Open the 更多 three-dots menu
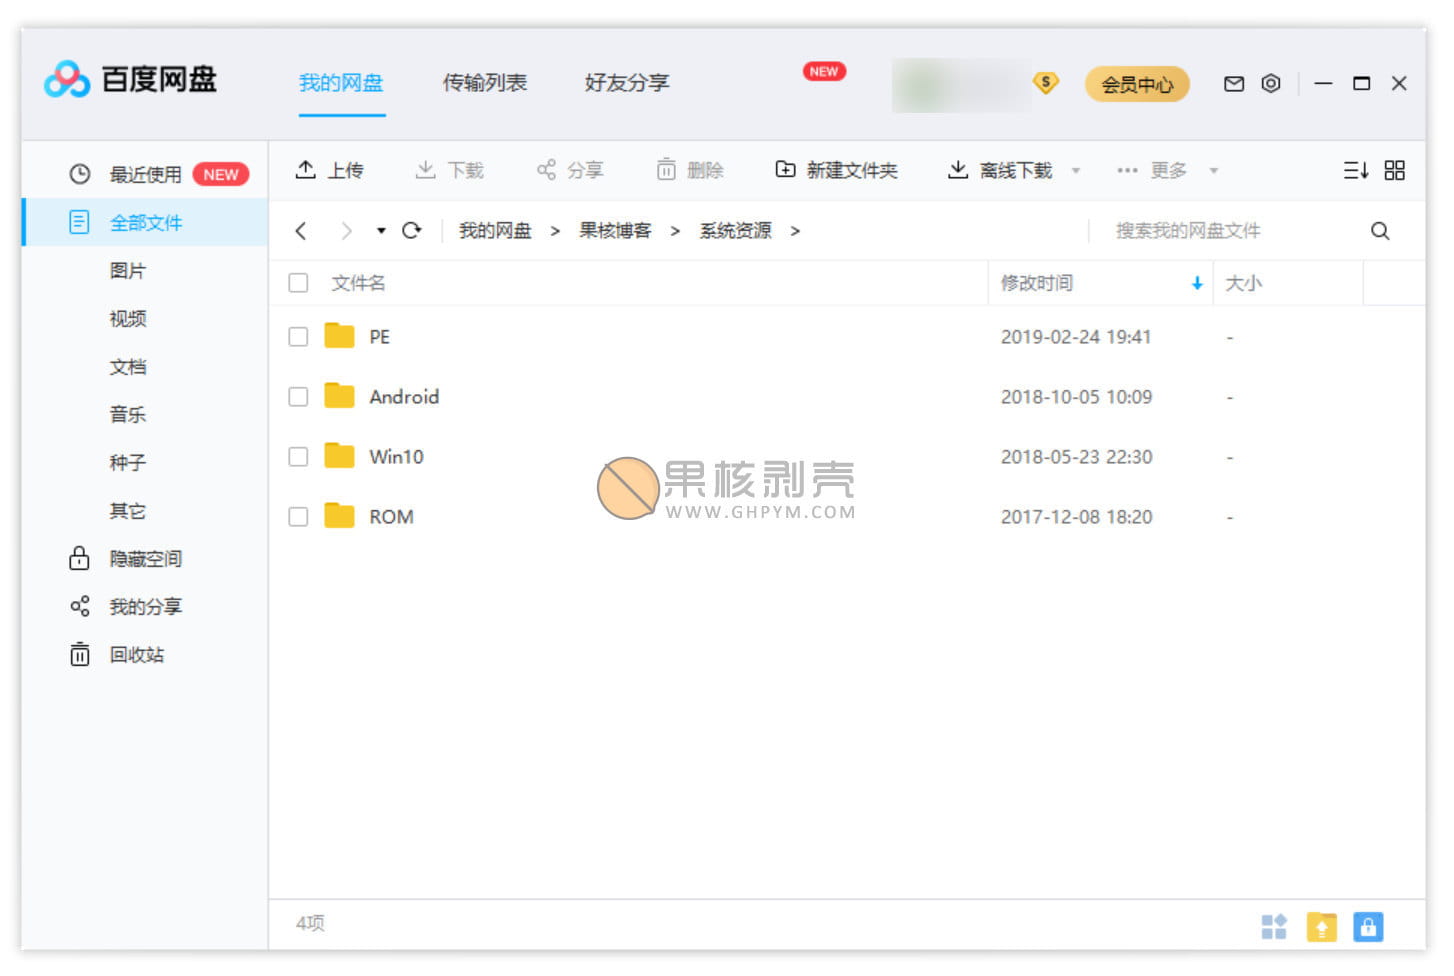The width and height of the screenshot is (1454, 976). (x=1127, y=170)
